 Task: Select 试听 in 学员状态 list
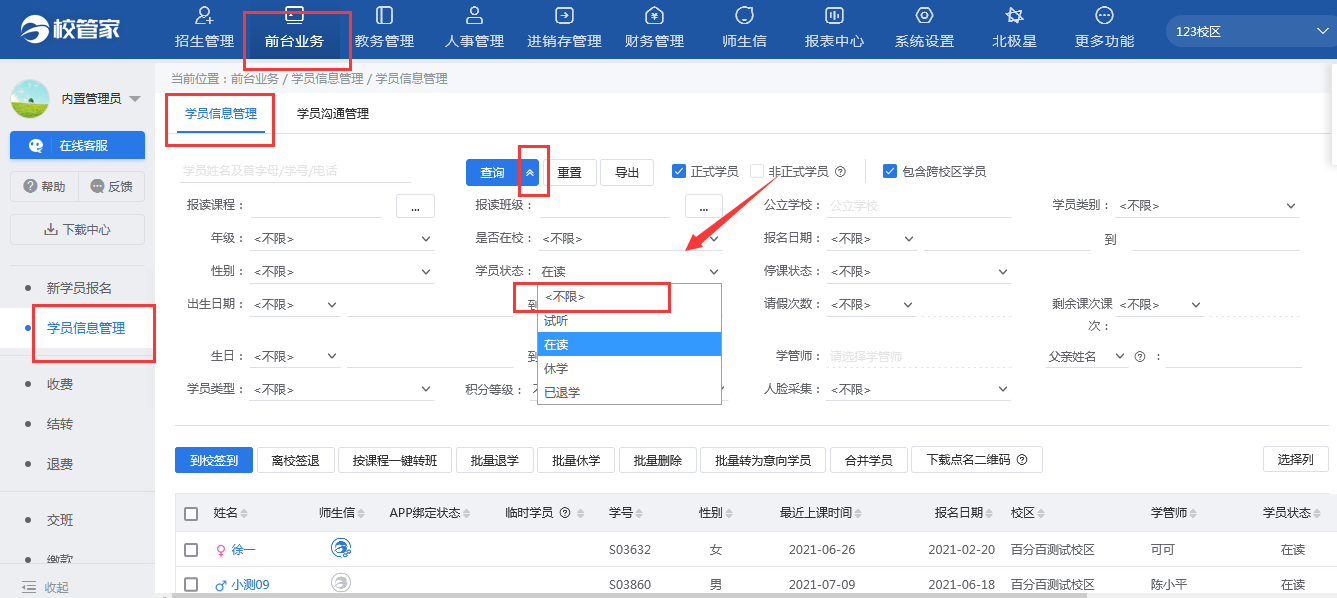tap(629, 321)
